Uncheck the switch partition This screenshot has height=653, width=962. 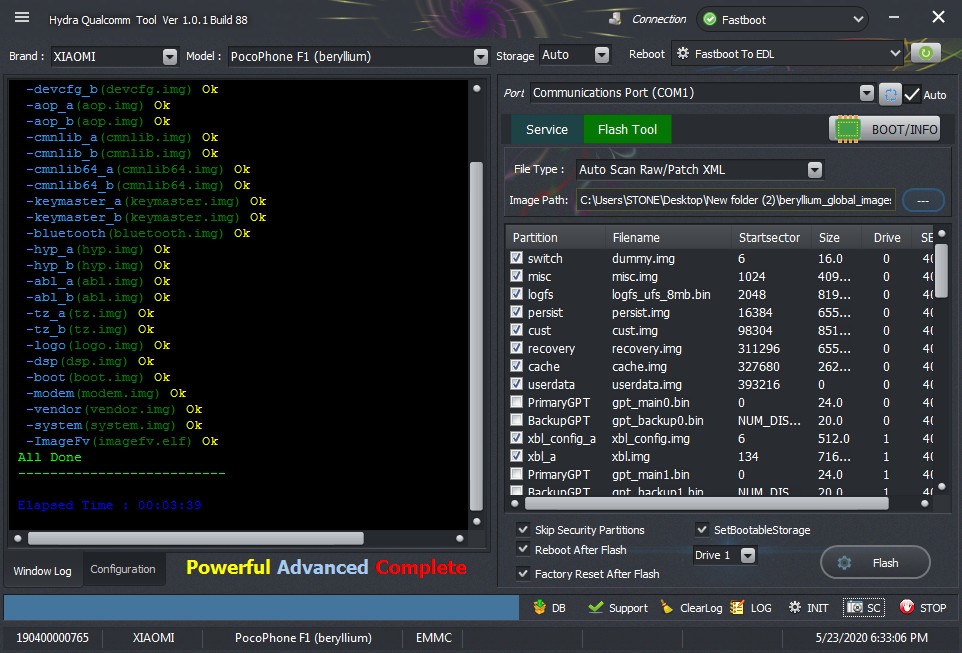(x=517, y=258)
